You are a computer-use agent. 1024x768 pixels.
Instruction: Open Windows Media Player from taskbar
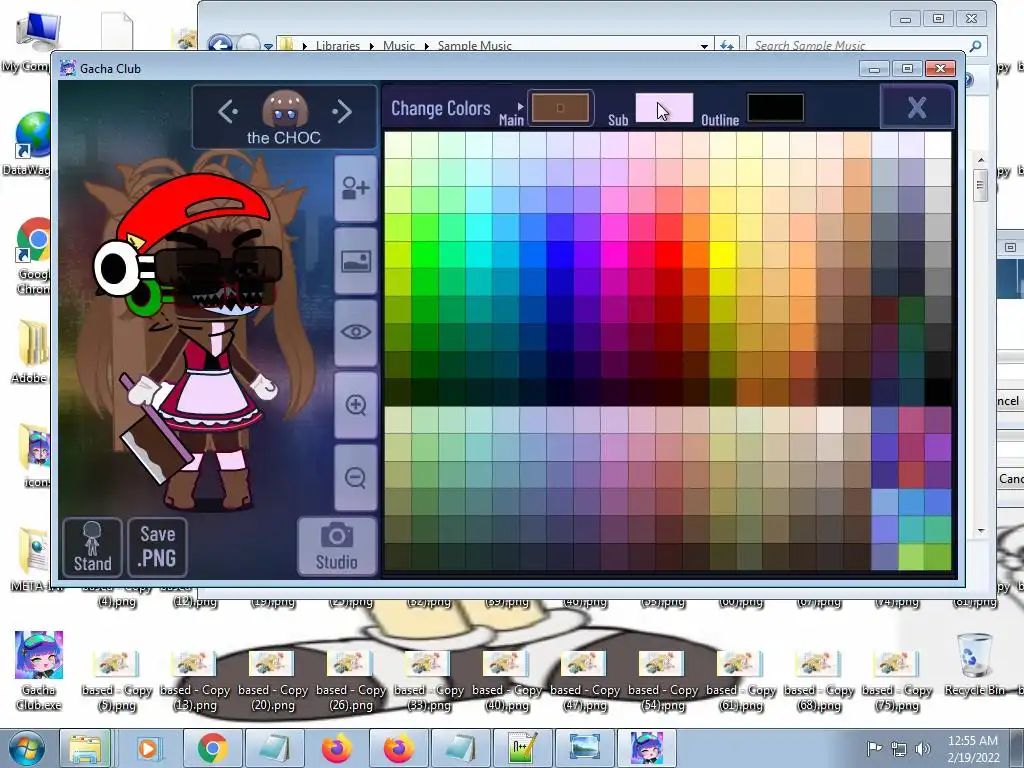coord(148,748)
